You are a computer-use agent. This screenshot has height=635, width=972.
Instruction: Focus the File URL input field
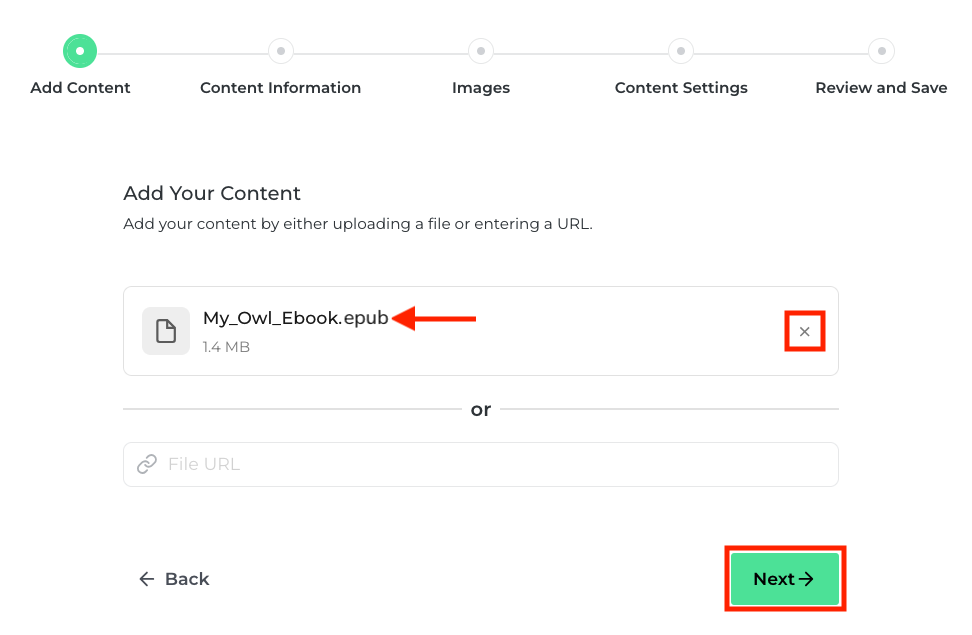tap(490, 464)
